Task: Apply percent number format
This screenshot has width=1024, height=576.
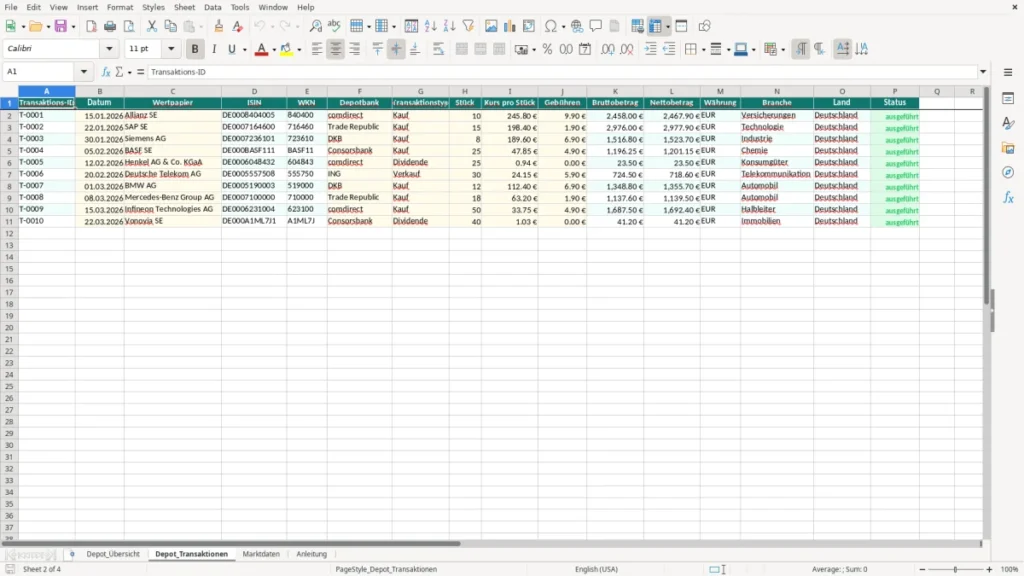Action: coord(547,49)
